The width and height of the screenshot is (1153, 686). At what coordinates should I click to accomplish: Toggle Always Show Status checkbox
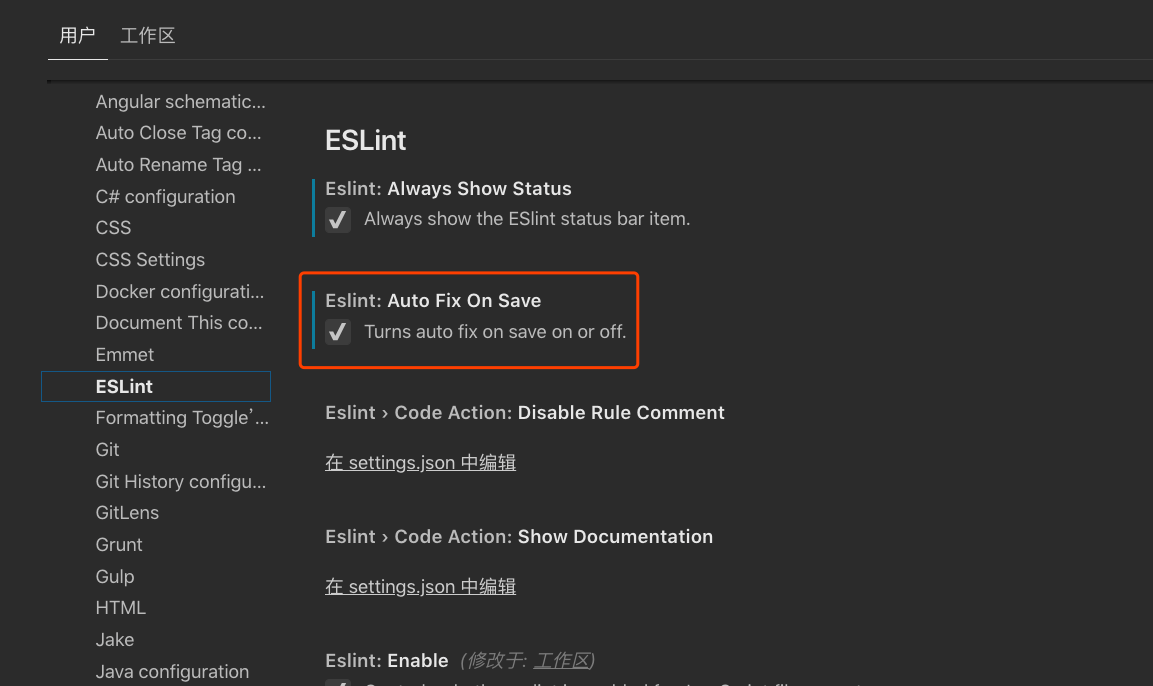(x=338, y=220)
